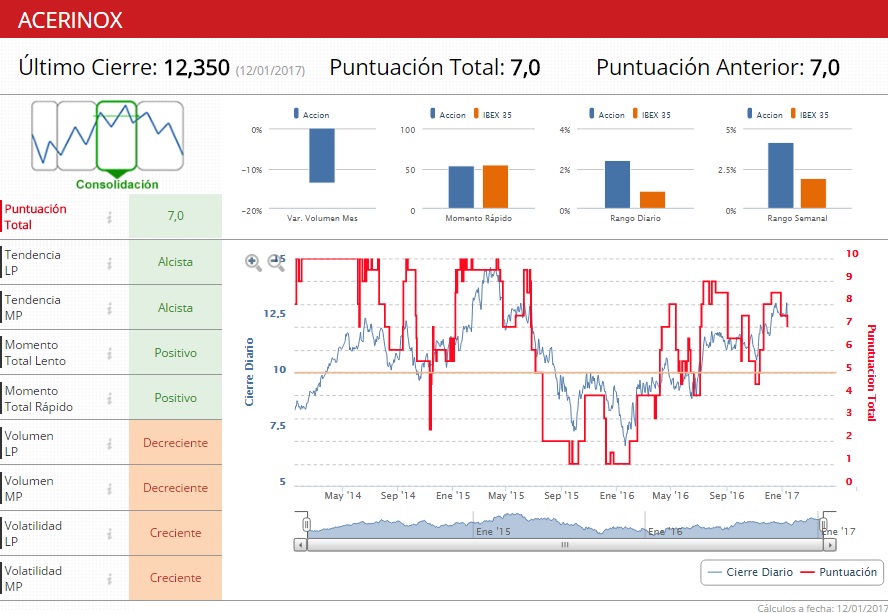Screen dimensions: 888x613
Task: Click Positivo value for Momento Total Lento
Action: pyautogui.click(x=176, y=352)
